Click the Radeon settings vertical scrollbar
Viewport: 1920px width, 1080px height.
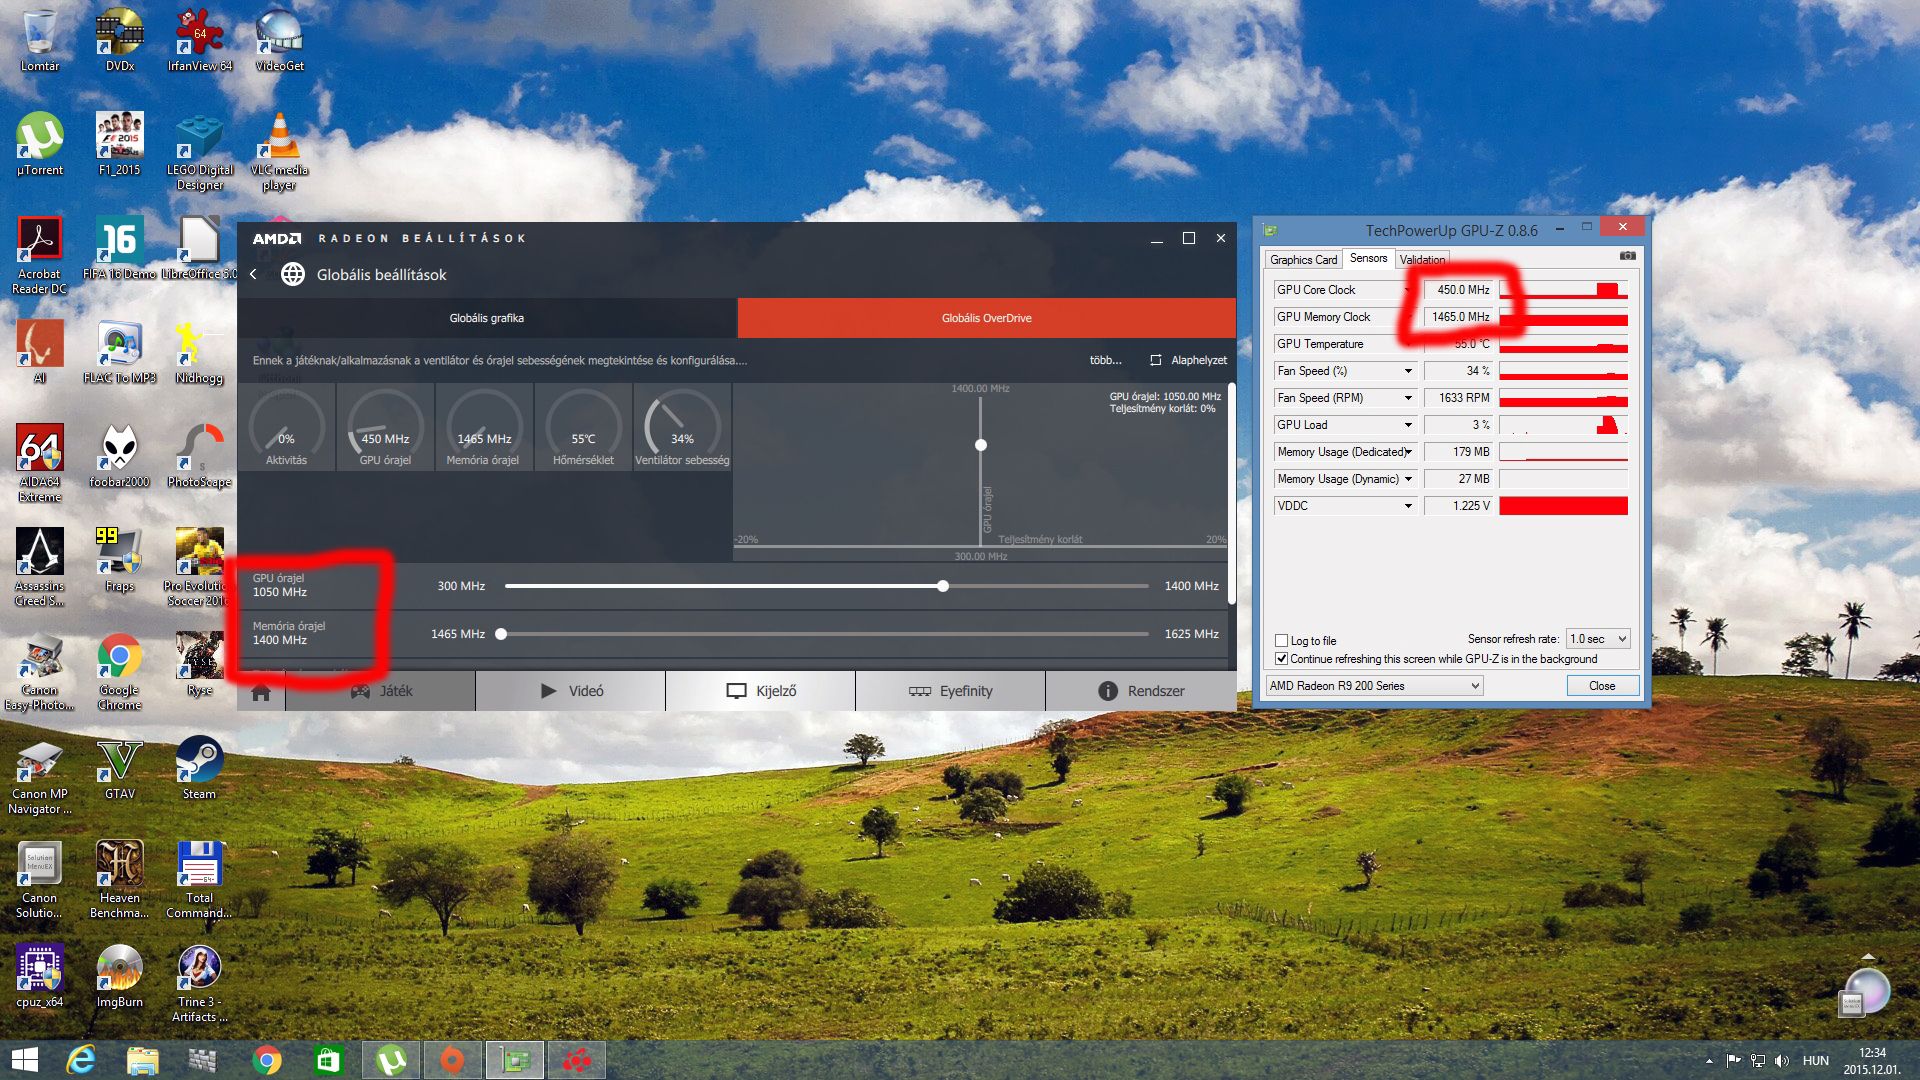[1232, 493]
